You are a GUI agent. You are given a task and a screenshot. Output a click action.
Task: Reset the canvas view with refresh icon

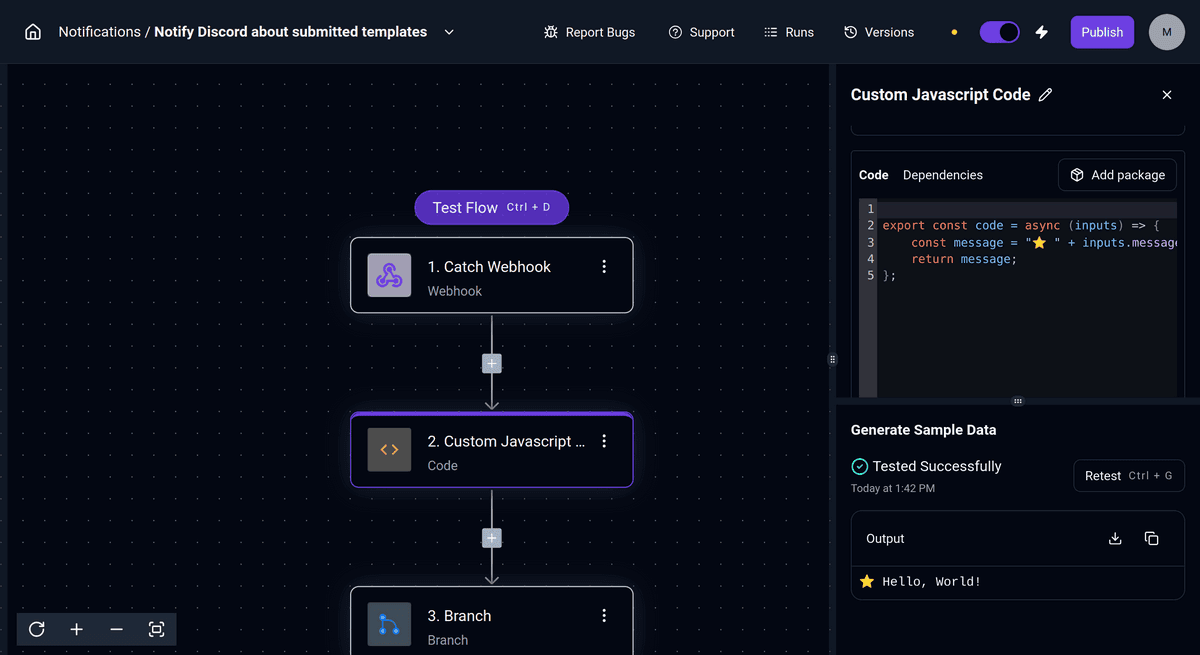37,629
